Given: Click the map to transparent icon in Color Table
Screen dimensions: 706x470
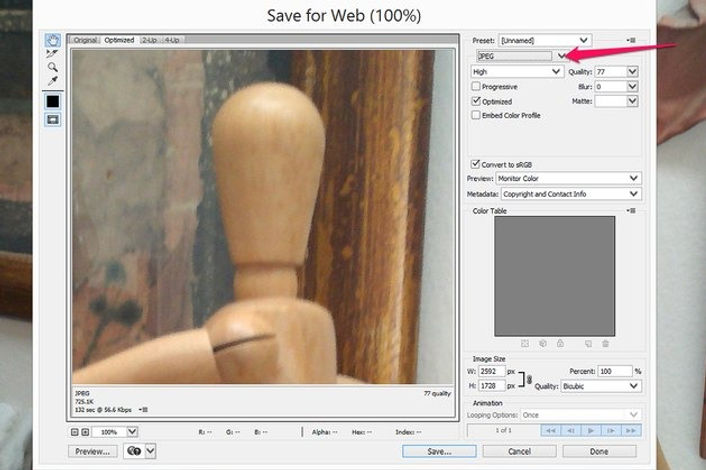Looking at the screenshot, I should point(525,343).
